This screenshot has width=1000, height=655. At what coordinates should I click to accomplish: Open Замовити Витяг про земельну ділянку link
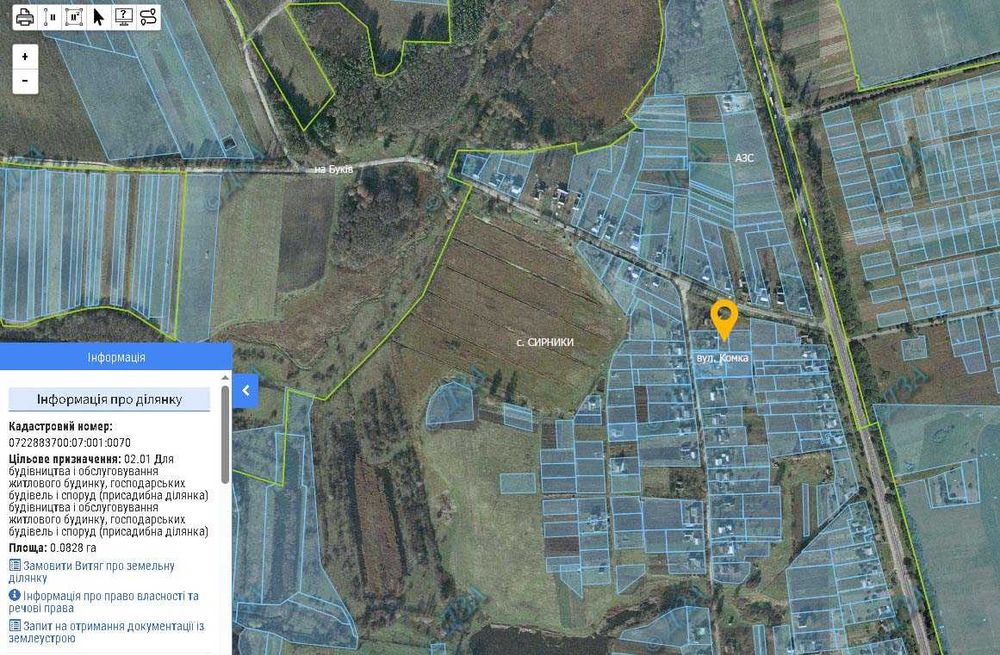[x=91, y=571]
